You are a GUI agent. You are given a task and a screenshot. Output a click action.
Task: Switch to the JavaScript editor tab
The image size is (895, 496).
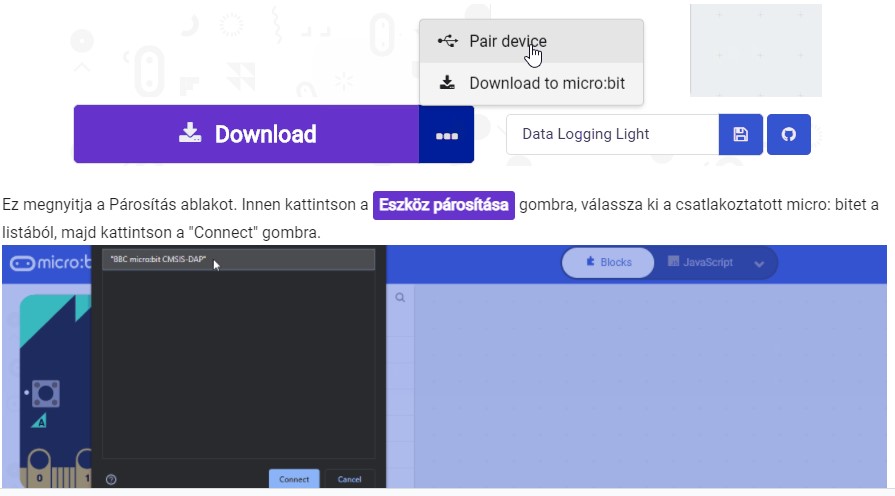click(x=700, y=262)
